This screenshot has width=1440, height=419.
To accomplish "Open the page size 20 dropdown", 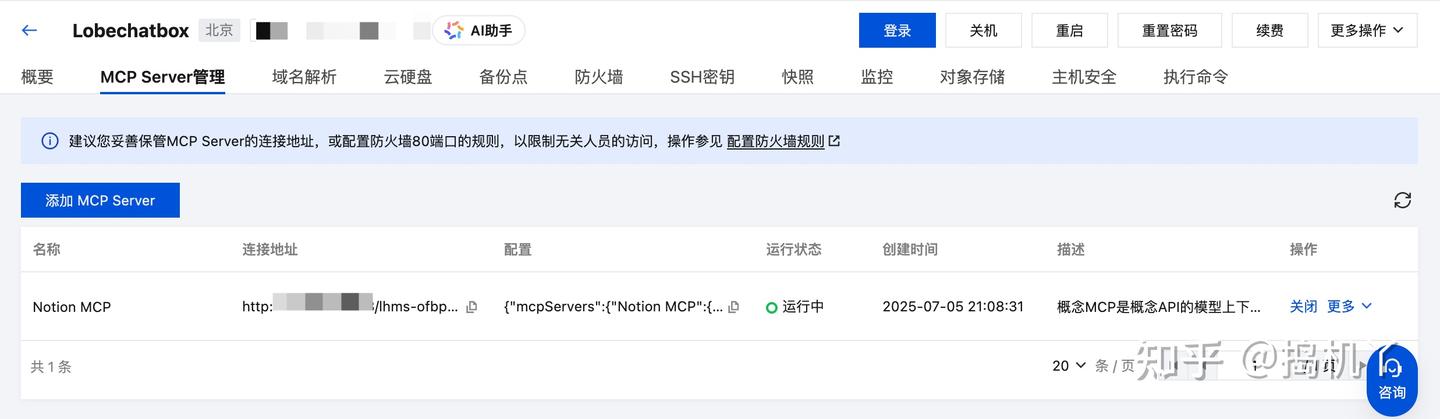I will (x=1069, y=366).
